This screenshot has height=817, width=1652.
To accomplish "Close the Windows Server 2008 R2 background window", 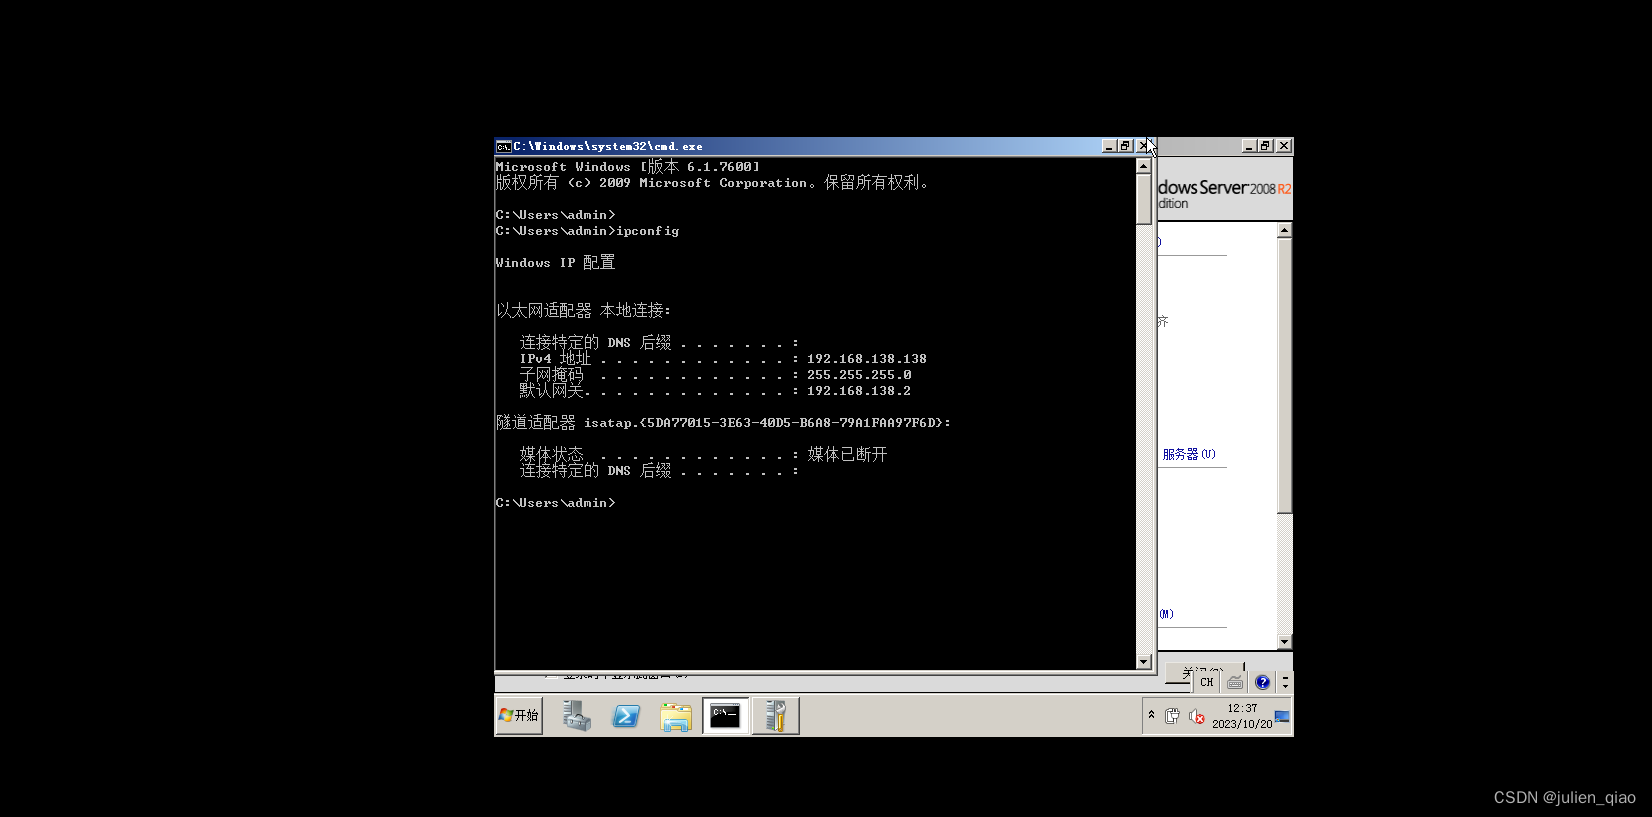I will 1284,146.
